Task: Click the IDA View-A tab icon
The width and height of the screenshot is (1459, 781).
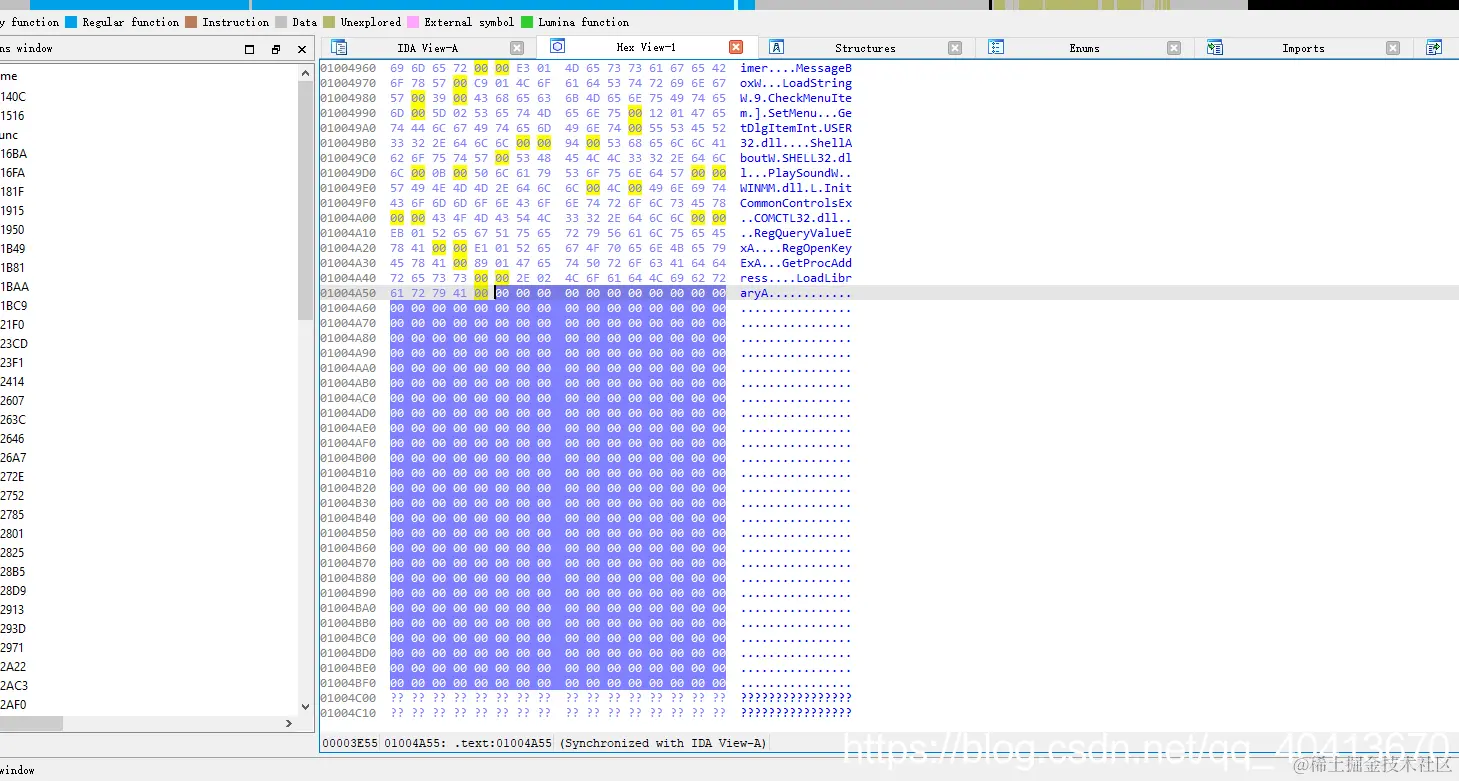Action: tap(339, 47)
